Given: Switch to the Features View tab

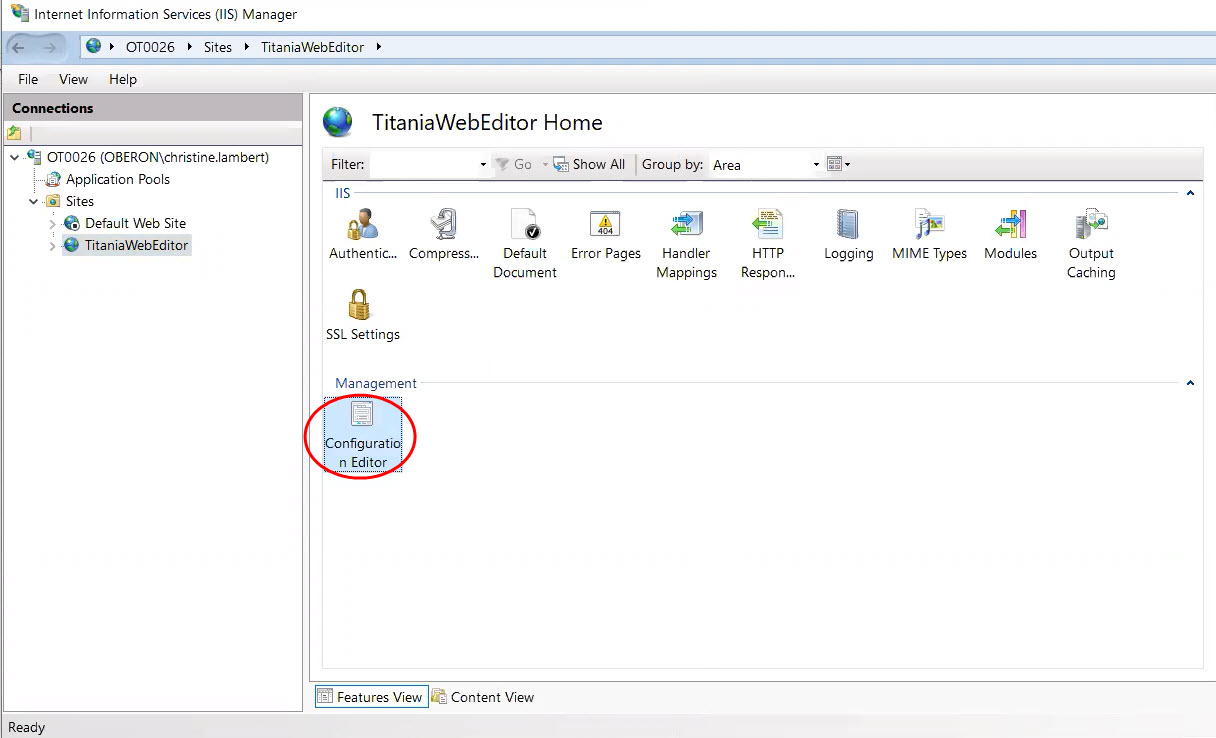Looking at the screenshot, I should pyautogui.click(x=371, y=697).
